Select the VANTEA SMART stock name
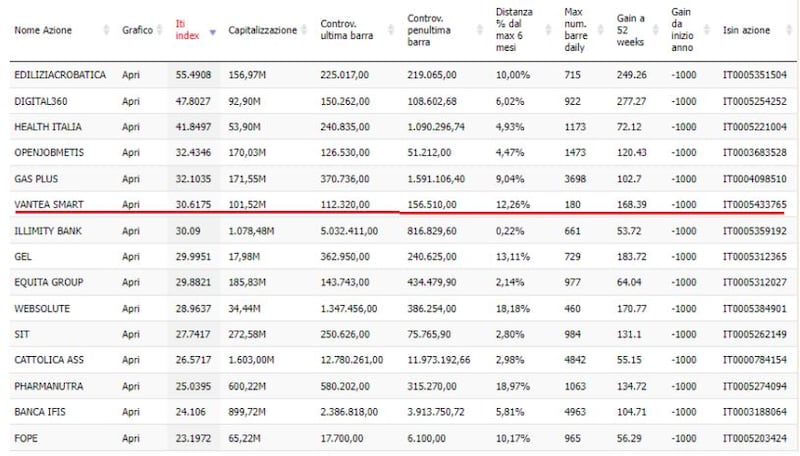 tap(49, 205)
